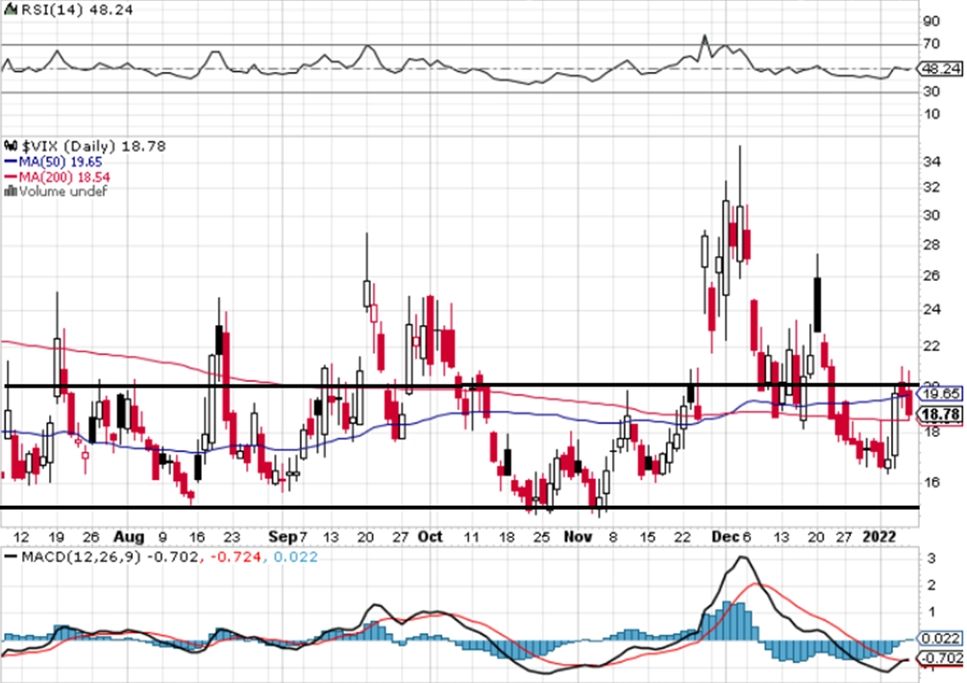Click the 19.65 MA(50) price label

click(x=940, y=394)
